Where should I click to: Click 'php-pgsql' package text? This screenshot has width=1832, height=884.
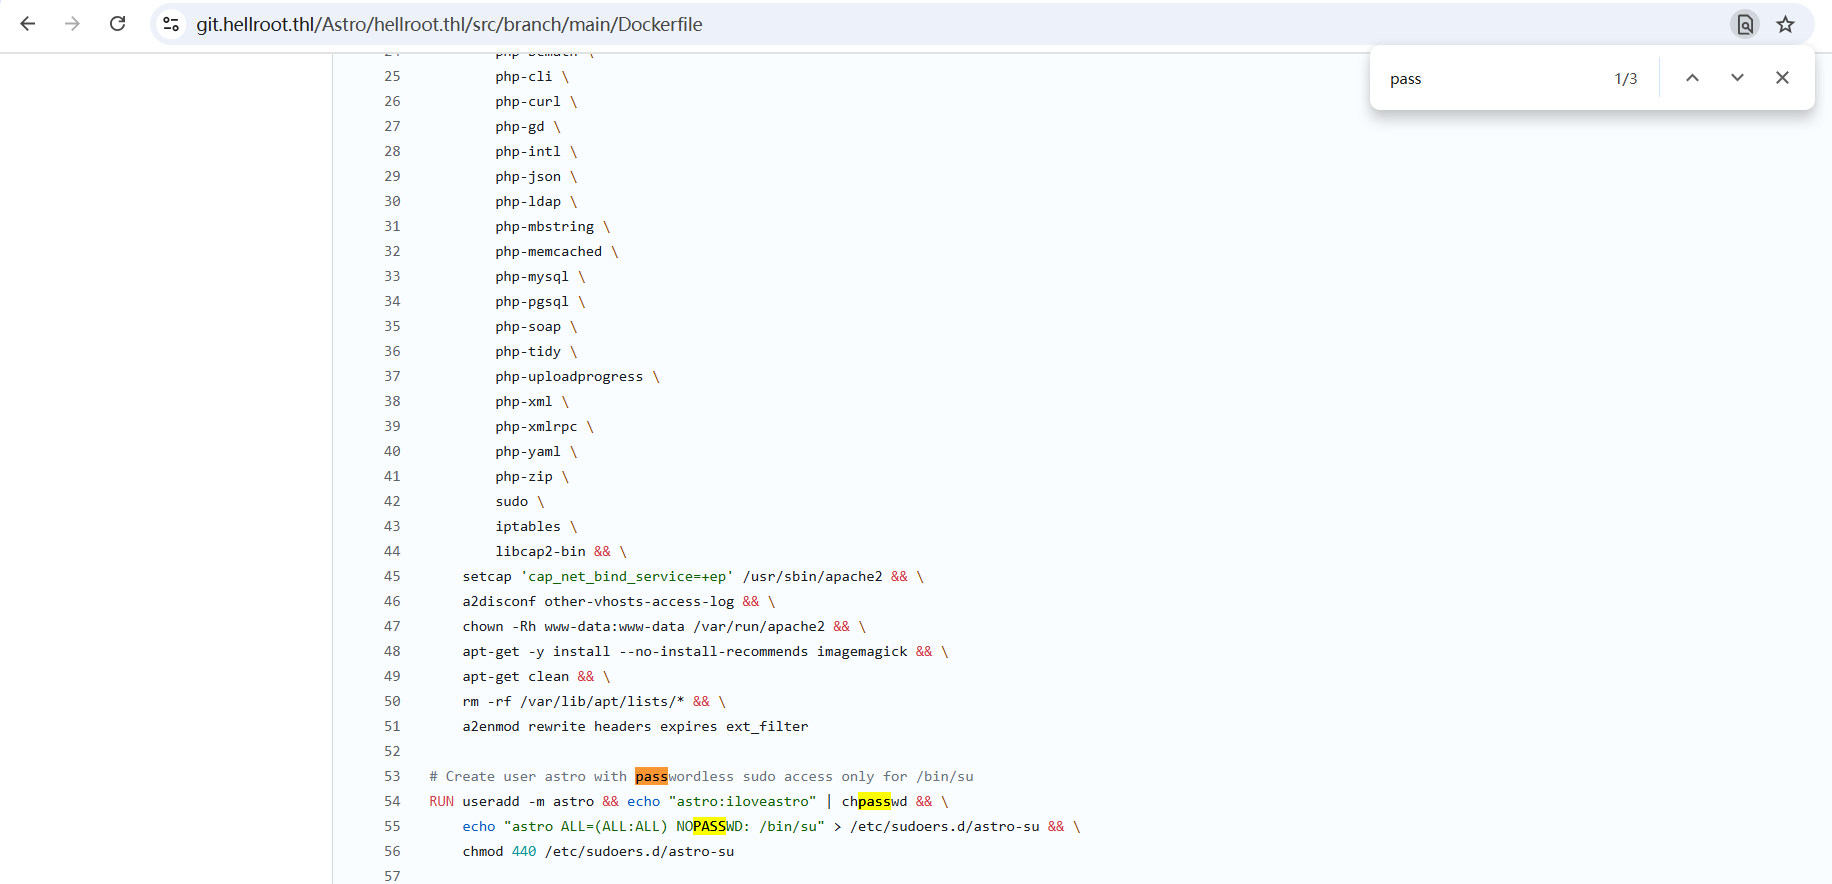[532, 301]
